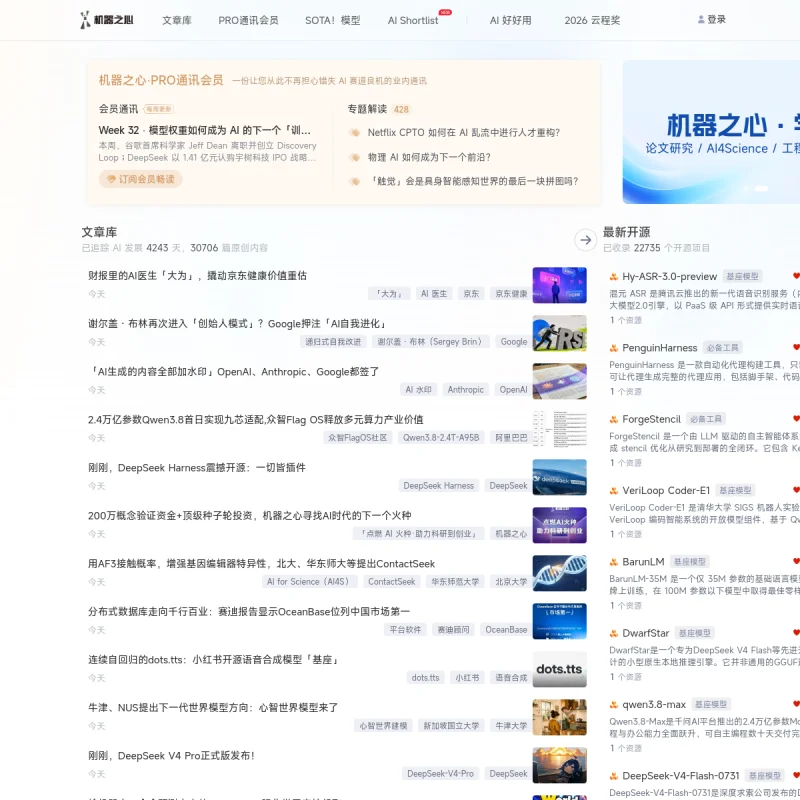Open article 牛津、NUS提出下一代世界模型方向
Viewport: 800px width, 800px height.
(x=213, y=707)
